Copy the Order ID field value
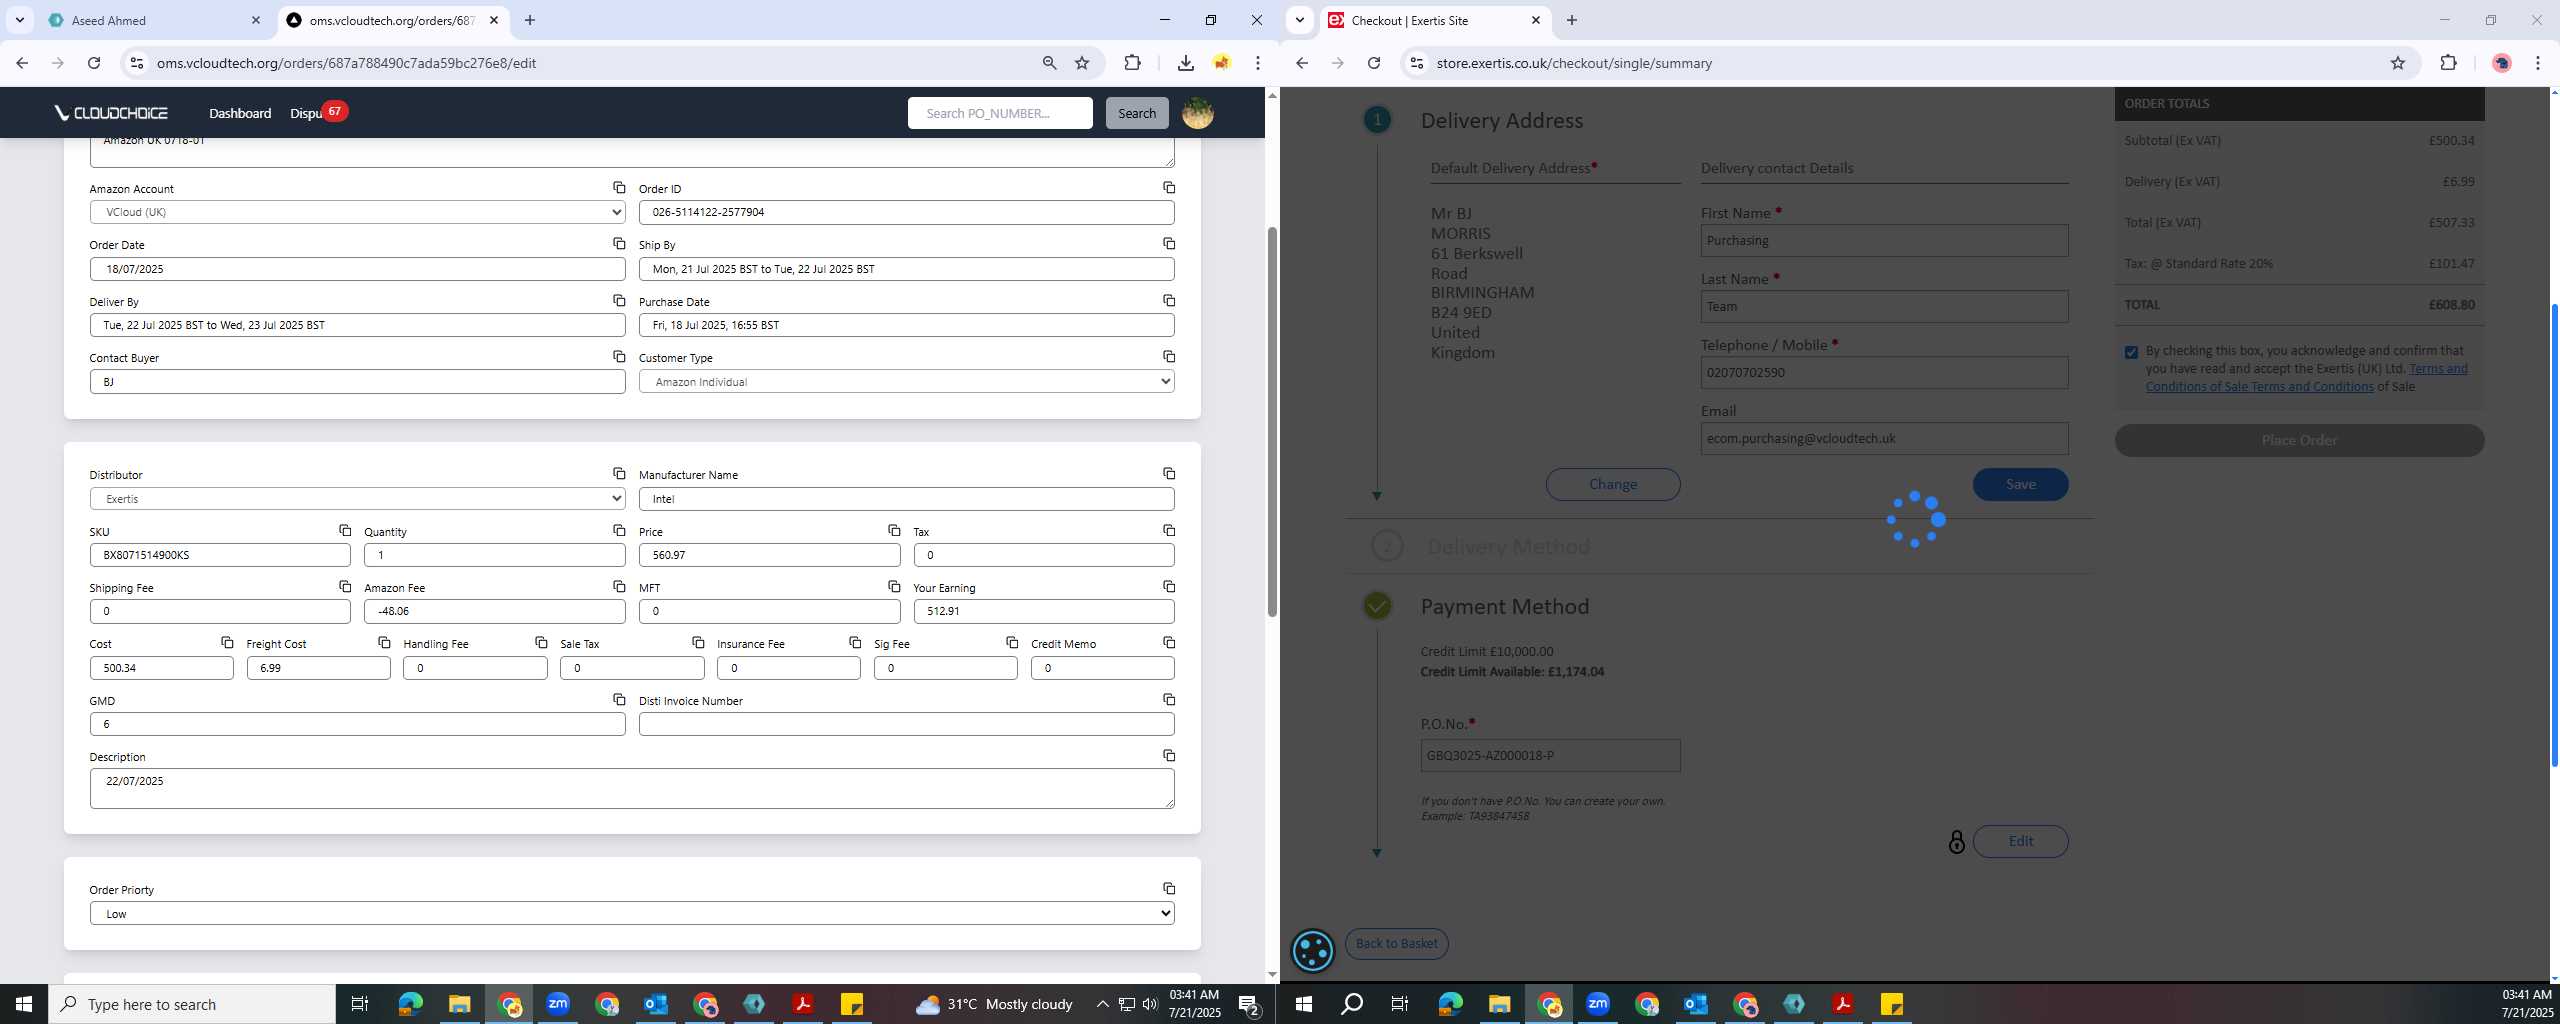The height and width of the screenshot is (1024, 2560). (1168, 188)
